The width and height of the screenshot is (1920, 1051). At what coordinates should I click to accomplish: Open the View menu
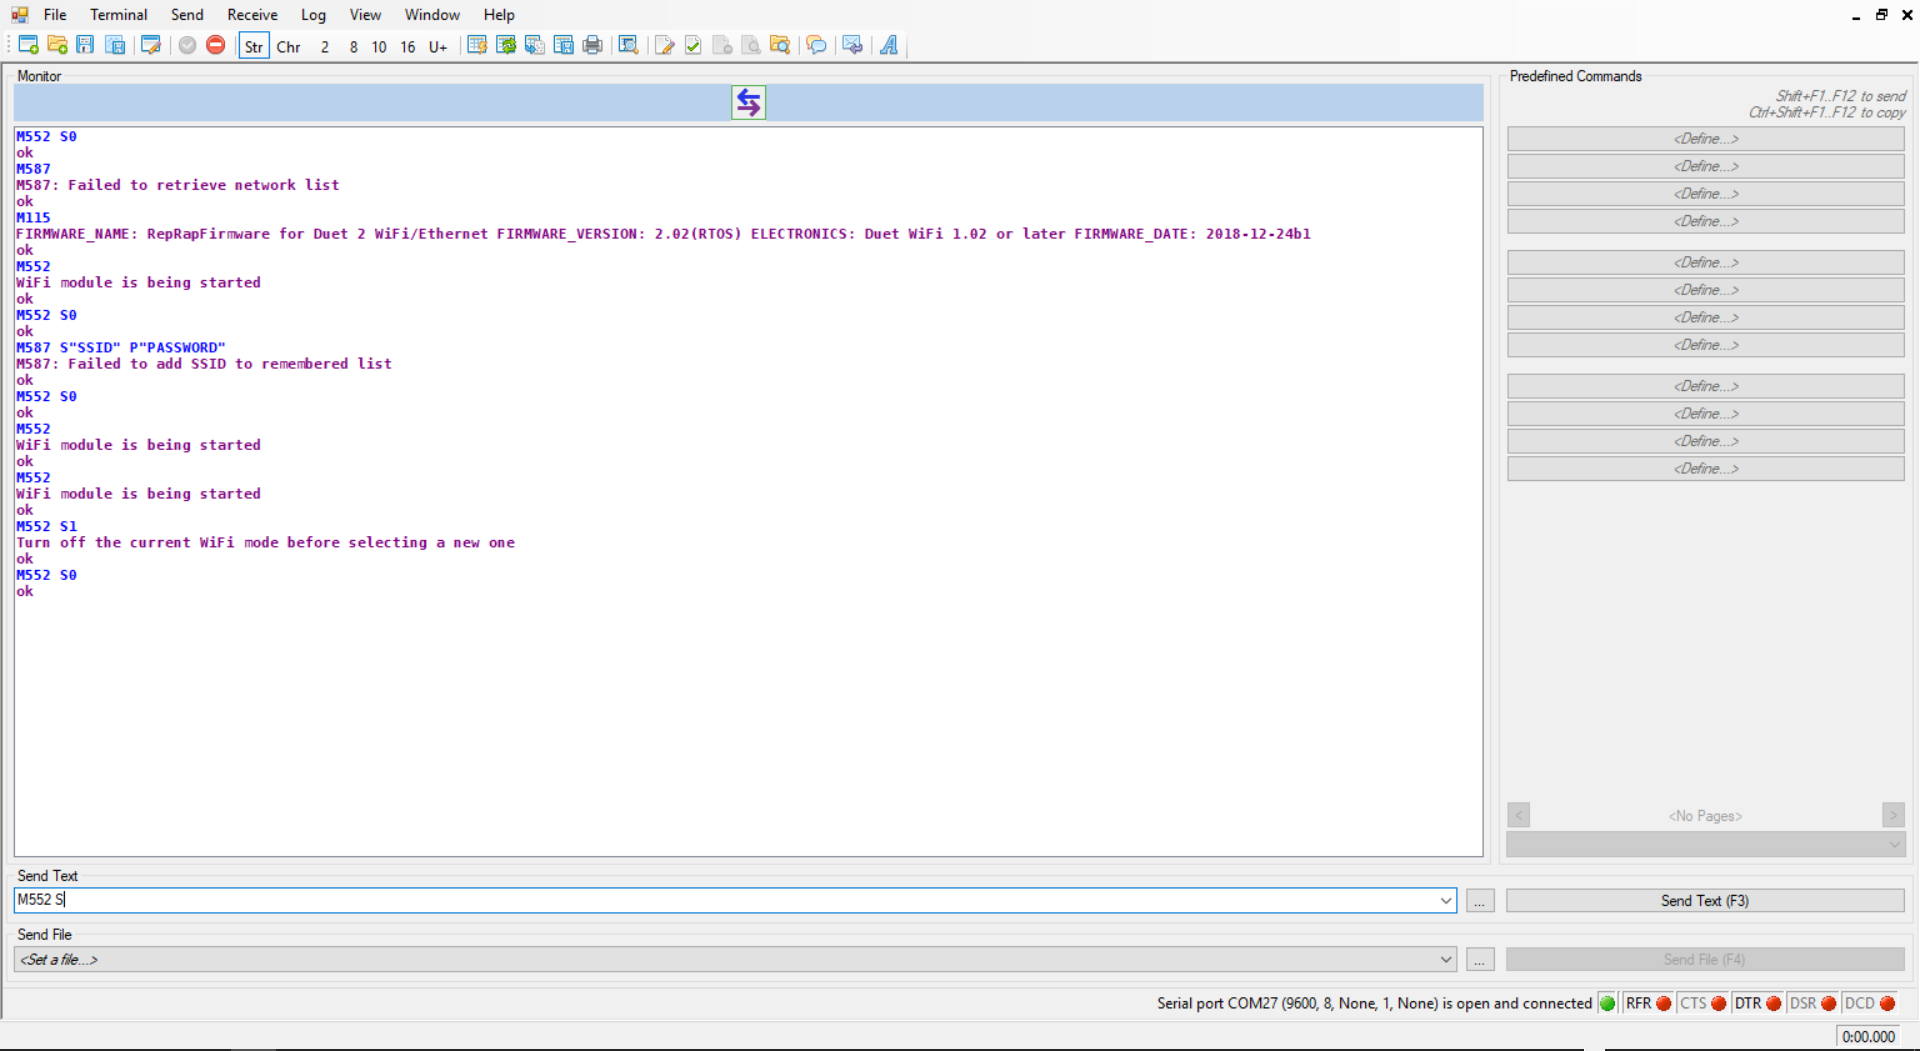coord(365,15)
